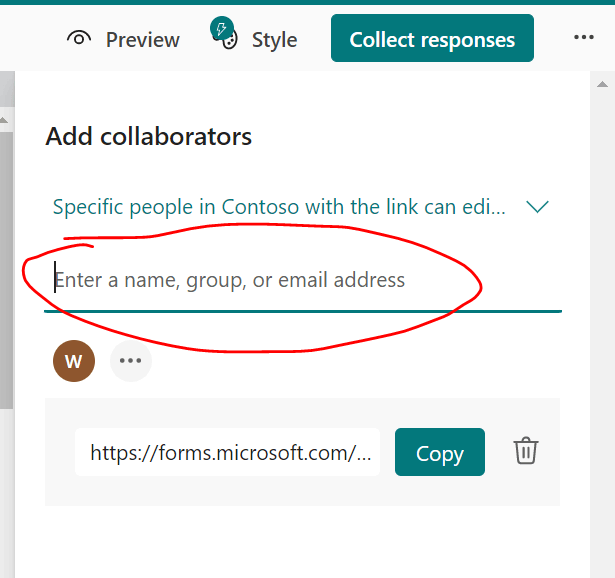Open the Style palette icon
Viewport: 615px width, 578px height.
pyautogui.click(x=229, y=41)
